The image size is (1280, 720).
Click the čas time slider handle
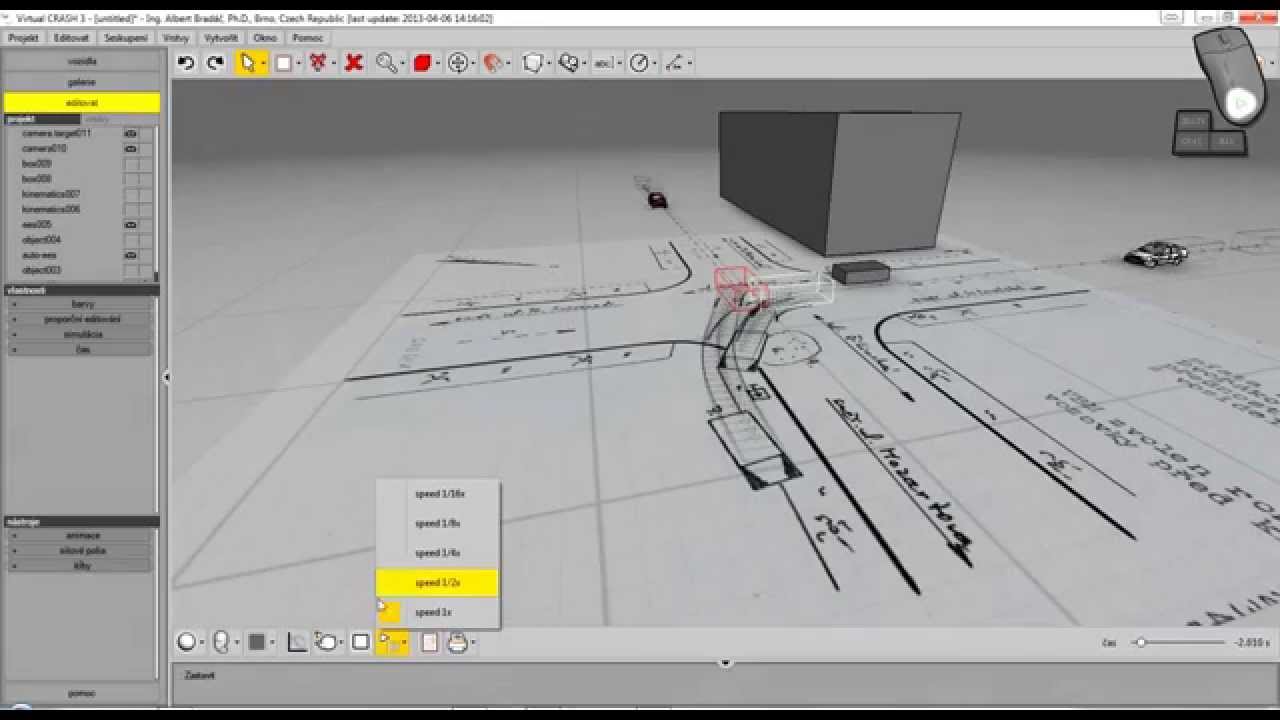pyautogui.click(x=1141, y=643)
